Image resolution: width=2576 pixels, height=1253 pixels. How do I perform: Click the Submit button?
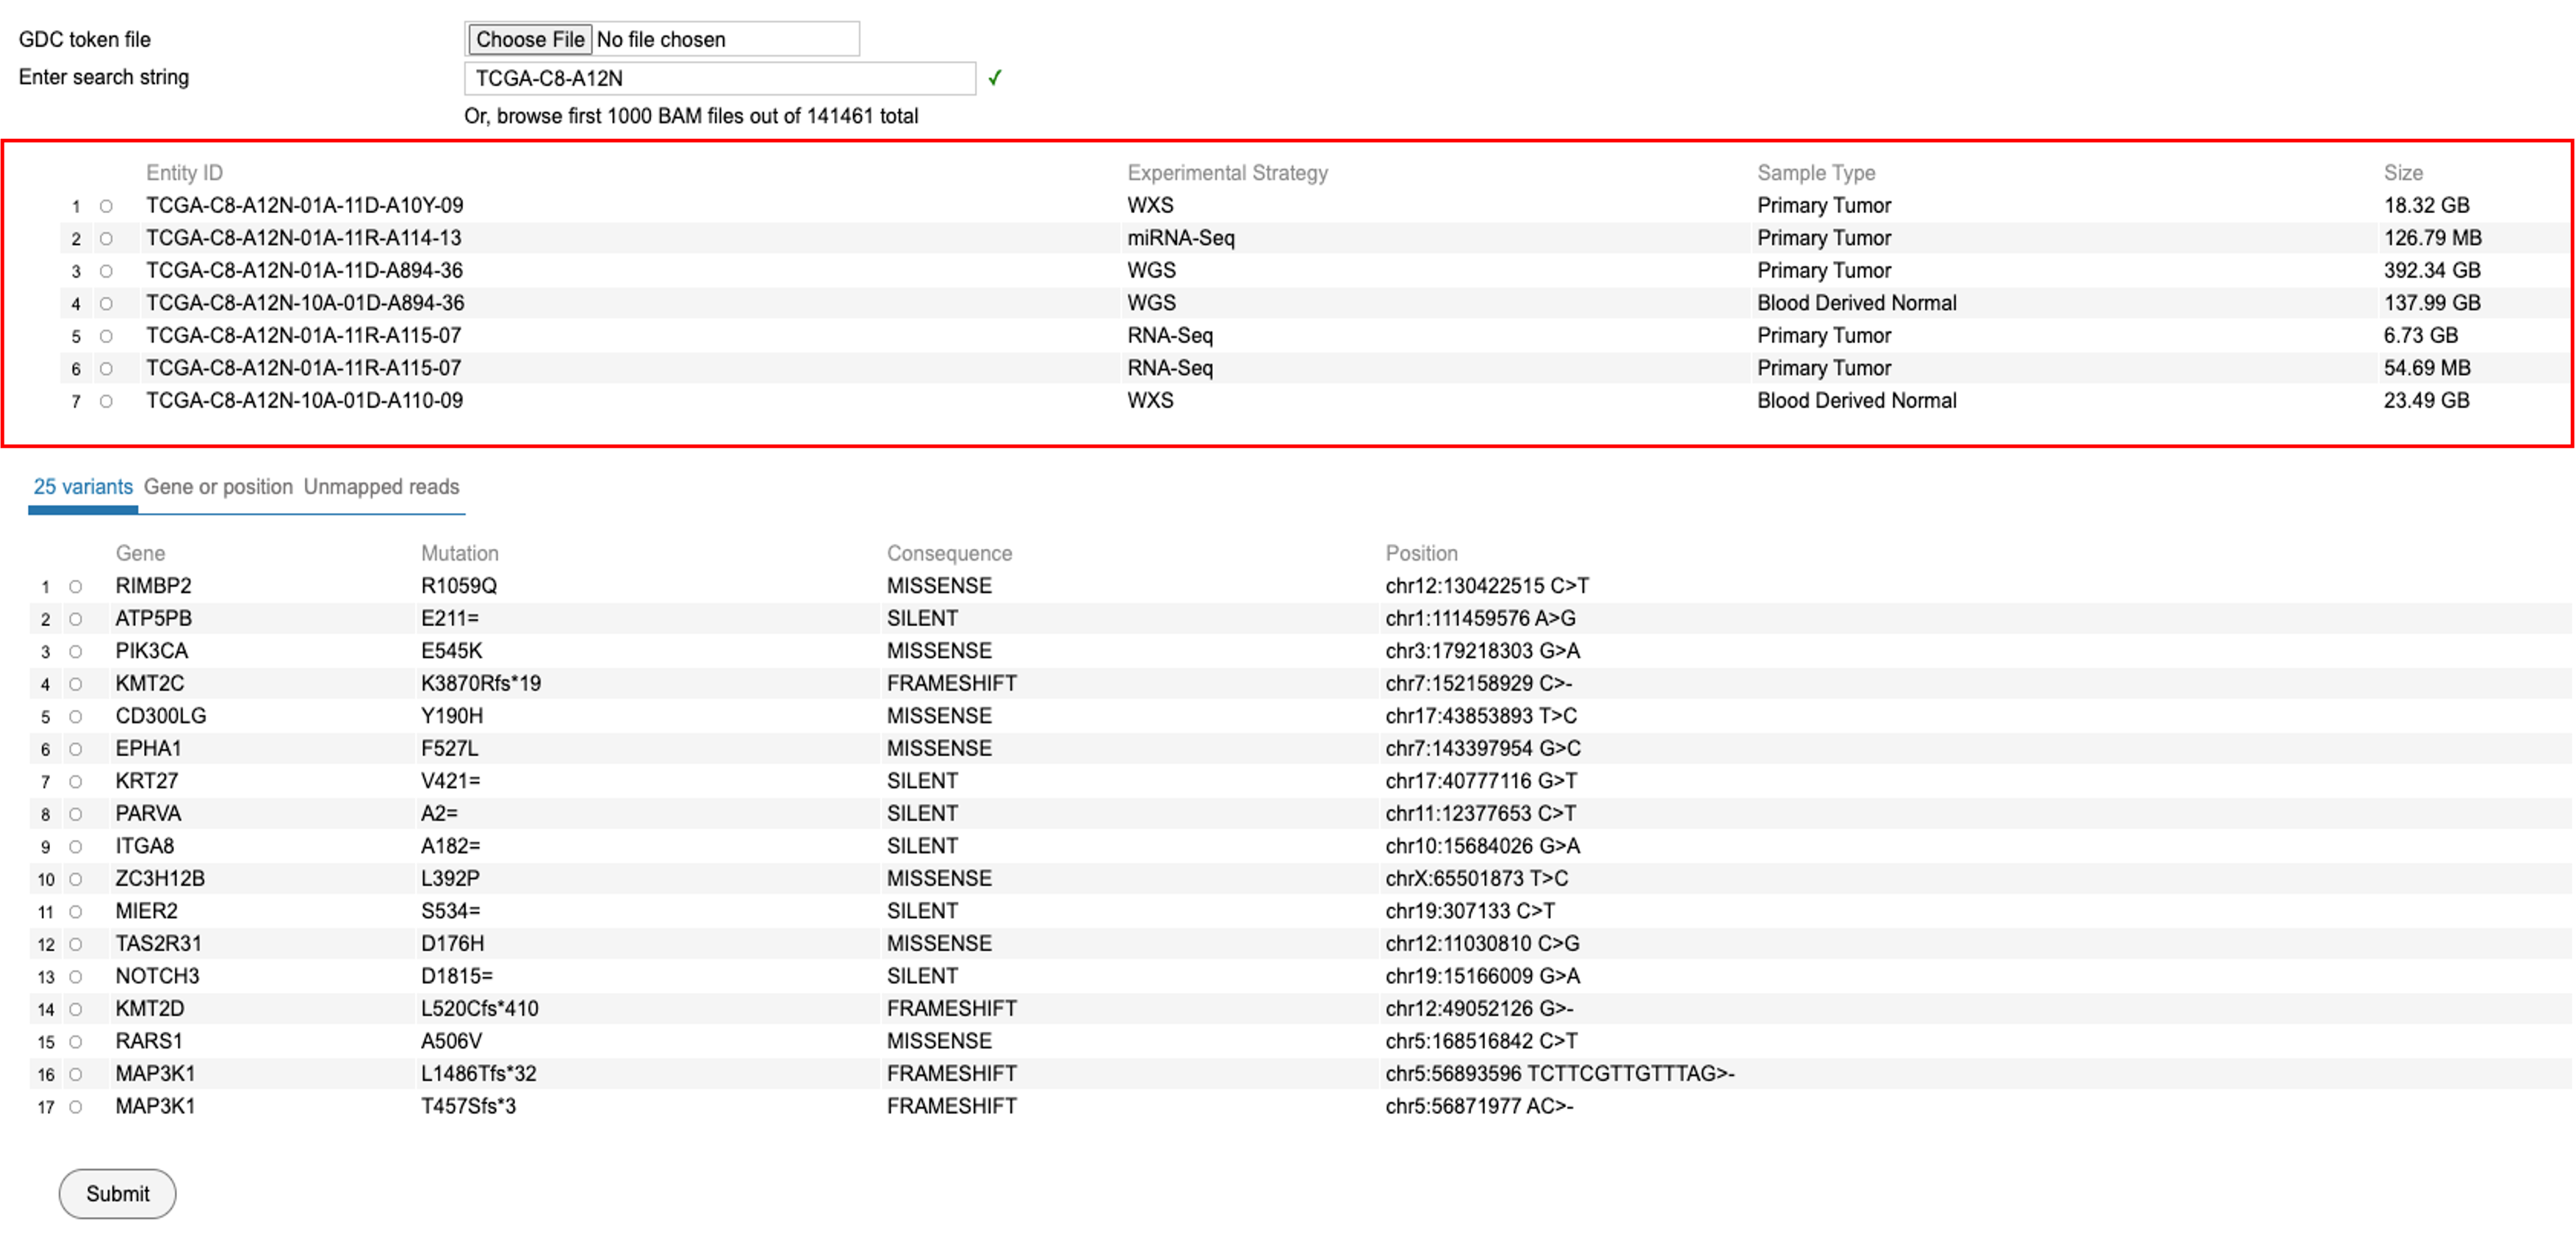coord(117,1194)
